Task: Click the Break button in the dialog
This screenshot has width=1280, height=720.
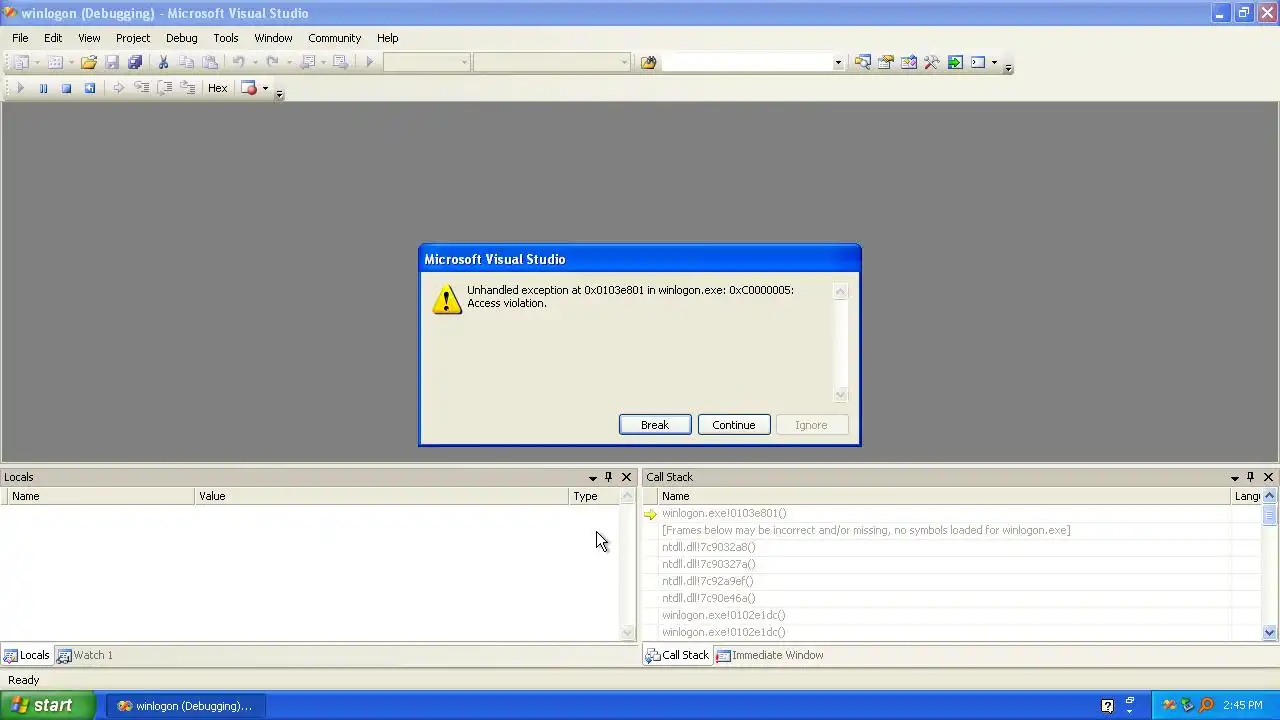Action: point(655,425)
